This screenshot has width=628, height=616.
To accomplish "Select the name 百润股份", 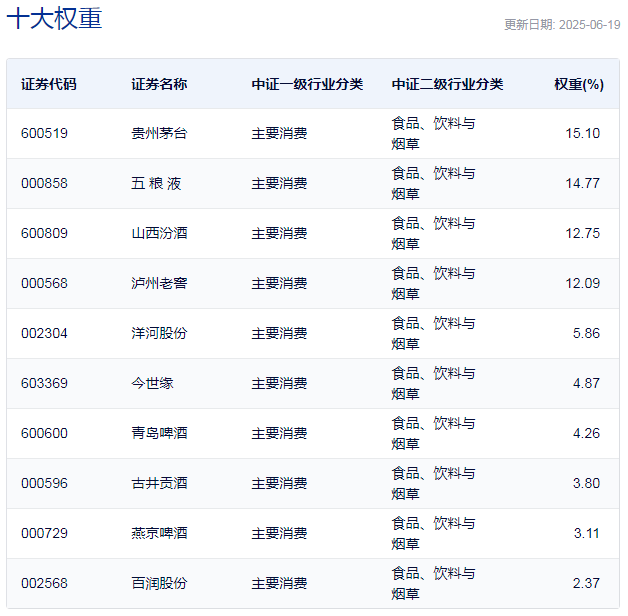I will coord(159,584).
